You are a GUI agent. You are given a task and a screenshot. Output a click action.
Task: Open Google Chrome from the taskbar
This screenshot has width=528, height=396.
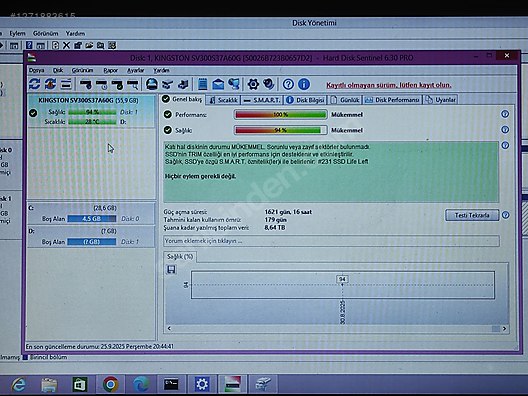(110, 384)
